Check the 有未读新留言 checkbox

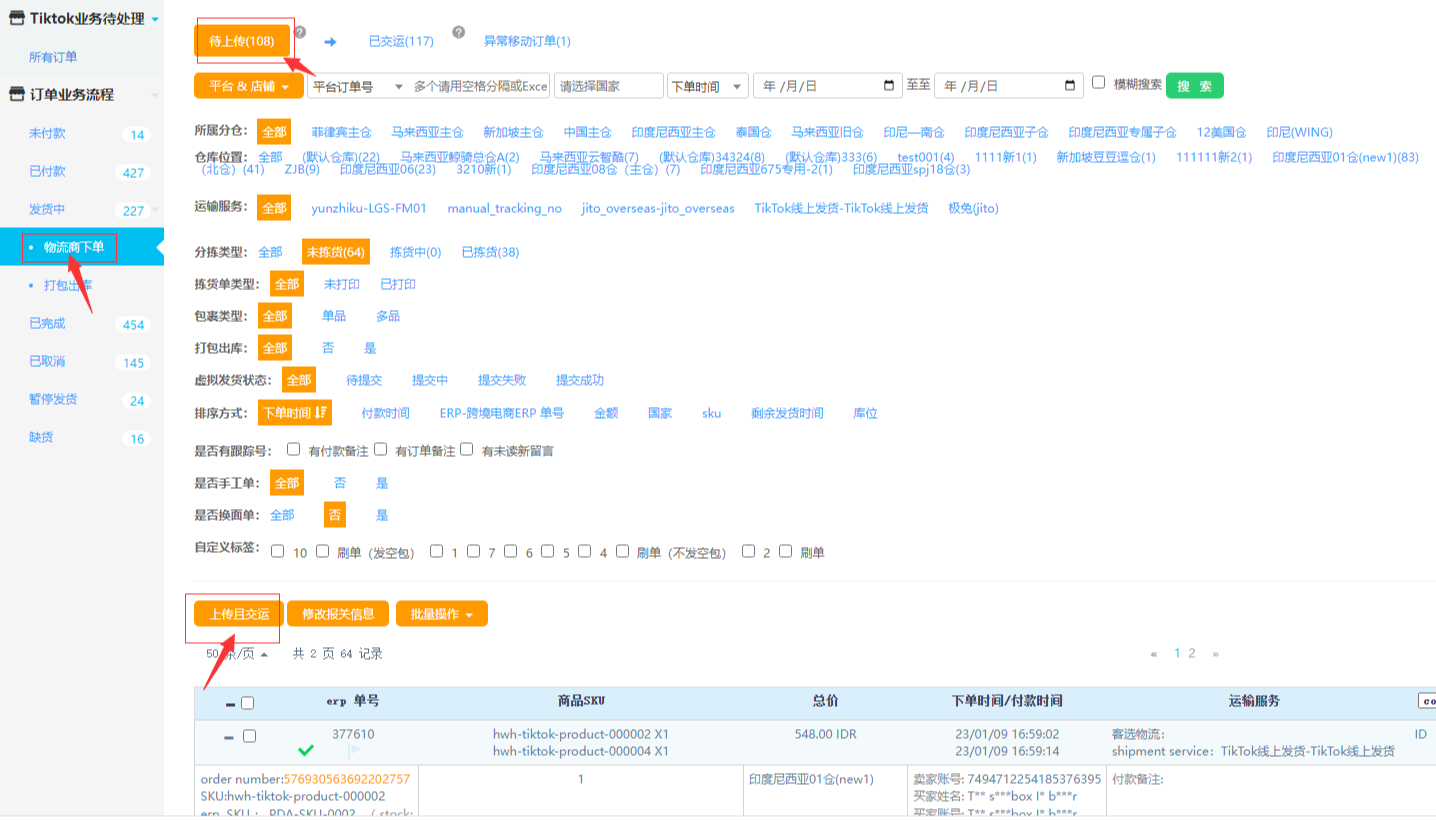pyautogui.click(x=466, y=450)
